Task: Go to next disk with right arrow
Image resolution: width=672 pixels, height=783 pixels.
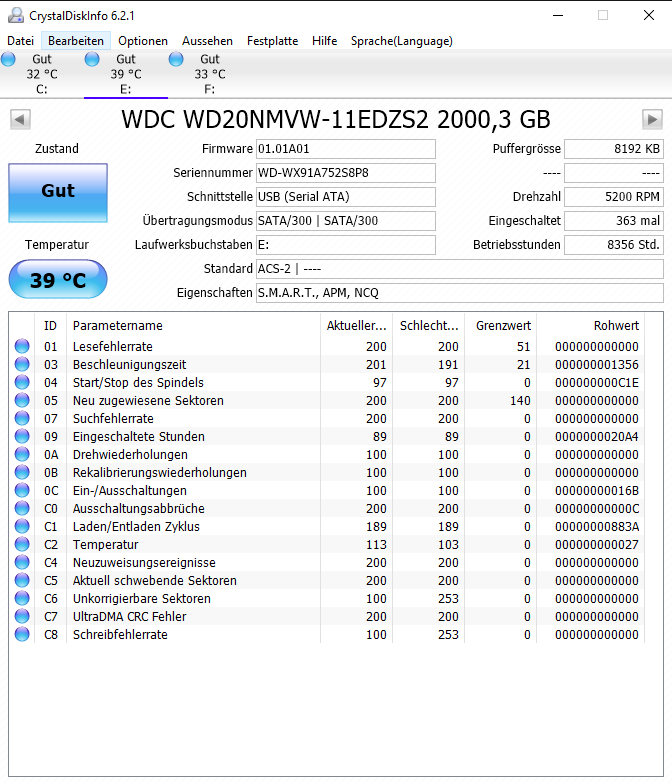Action: pyautogui.click(x=652, y=120)
